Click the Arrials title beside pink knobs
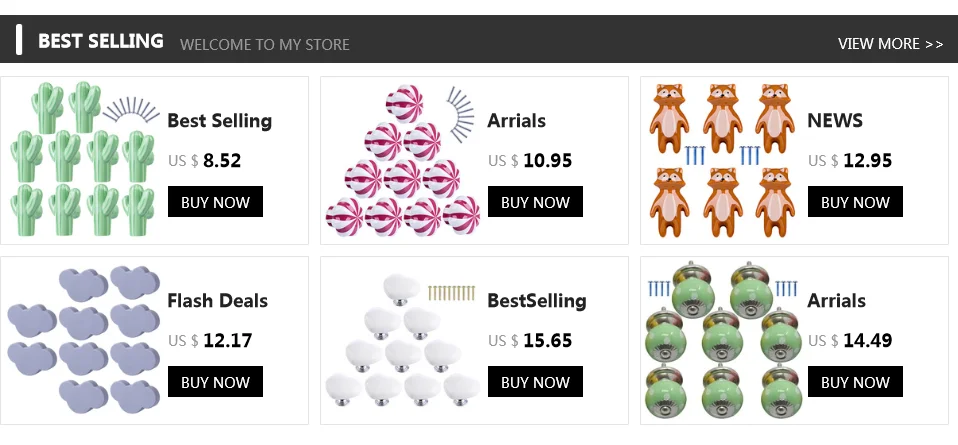The width and height of the screenshot is (958, 445). [516, 120]
